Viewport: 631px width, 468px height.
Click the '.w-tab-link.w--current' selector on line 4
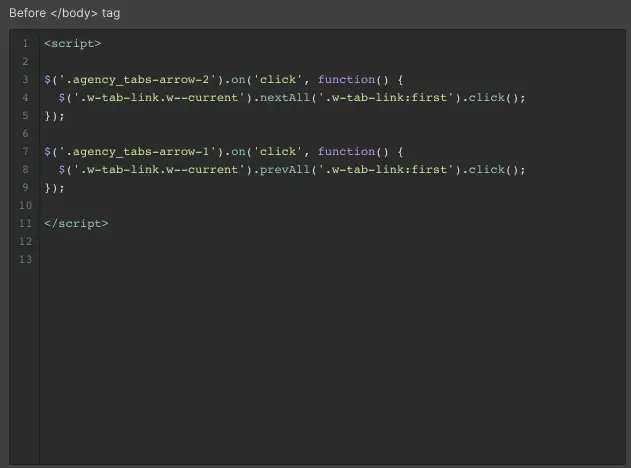159,98
